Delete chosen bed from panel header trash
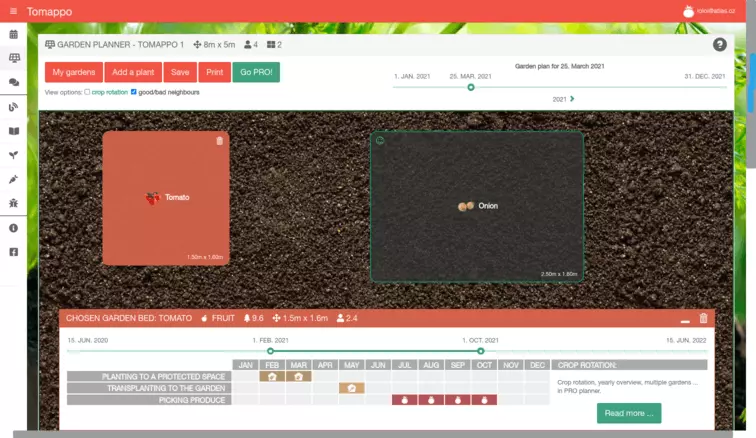 703,318
